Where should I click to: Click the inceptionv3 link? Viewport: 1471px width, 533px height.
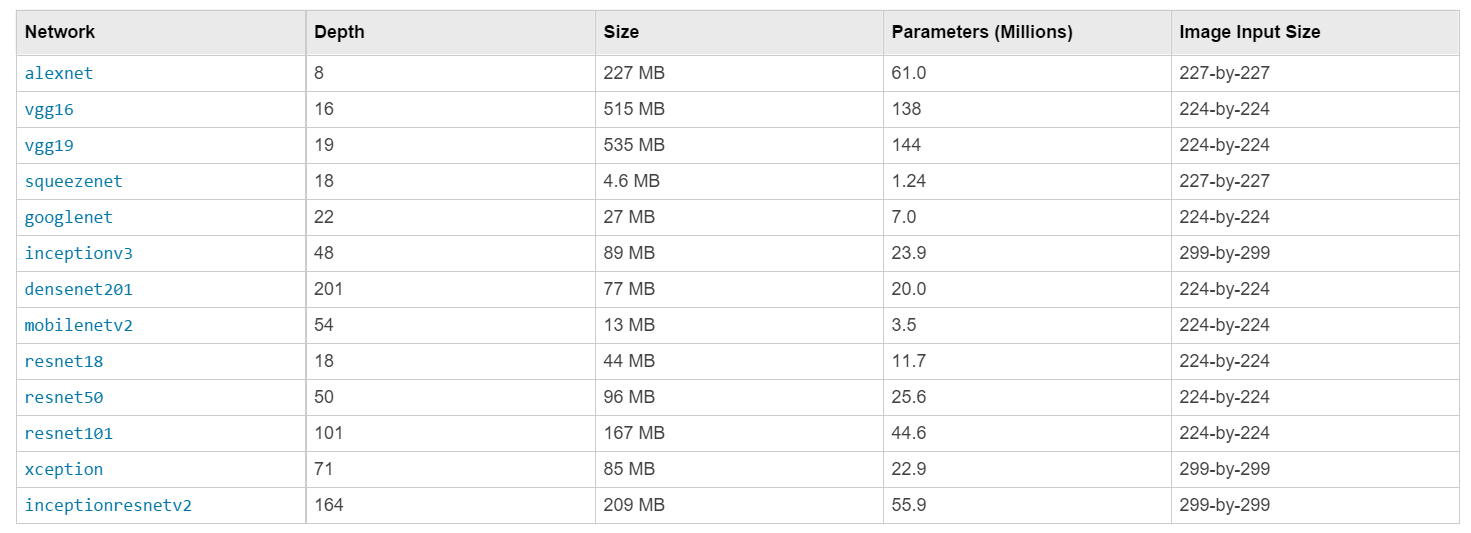[78, 253]
